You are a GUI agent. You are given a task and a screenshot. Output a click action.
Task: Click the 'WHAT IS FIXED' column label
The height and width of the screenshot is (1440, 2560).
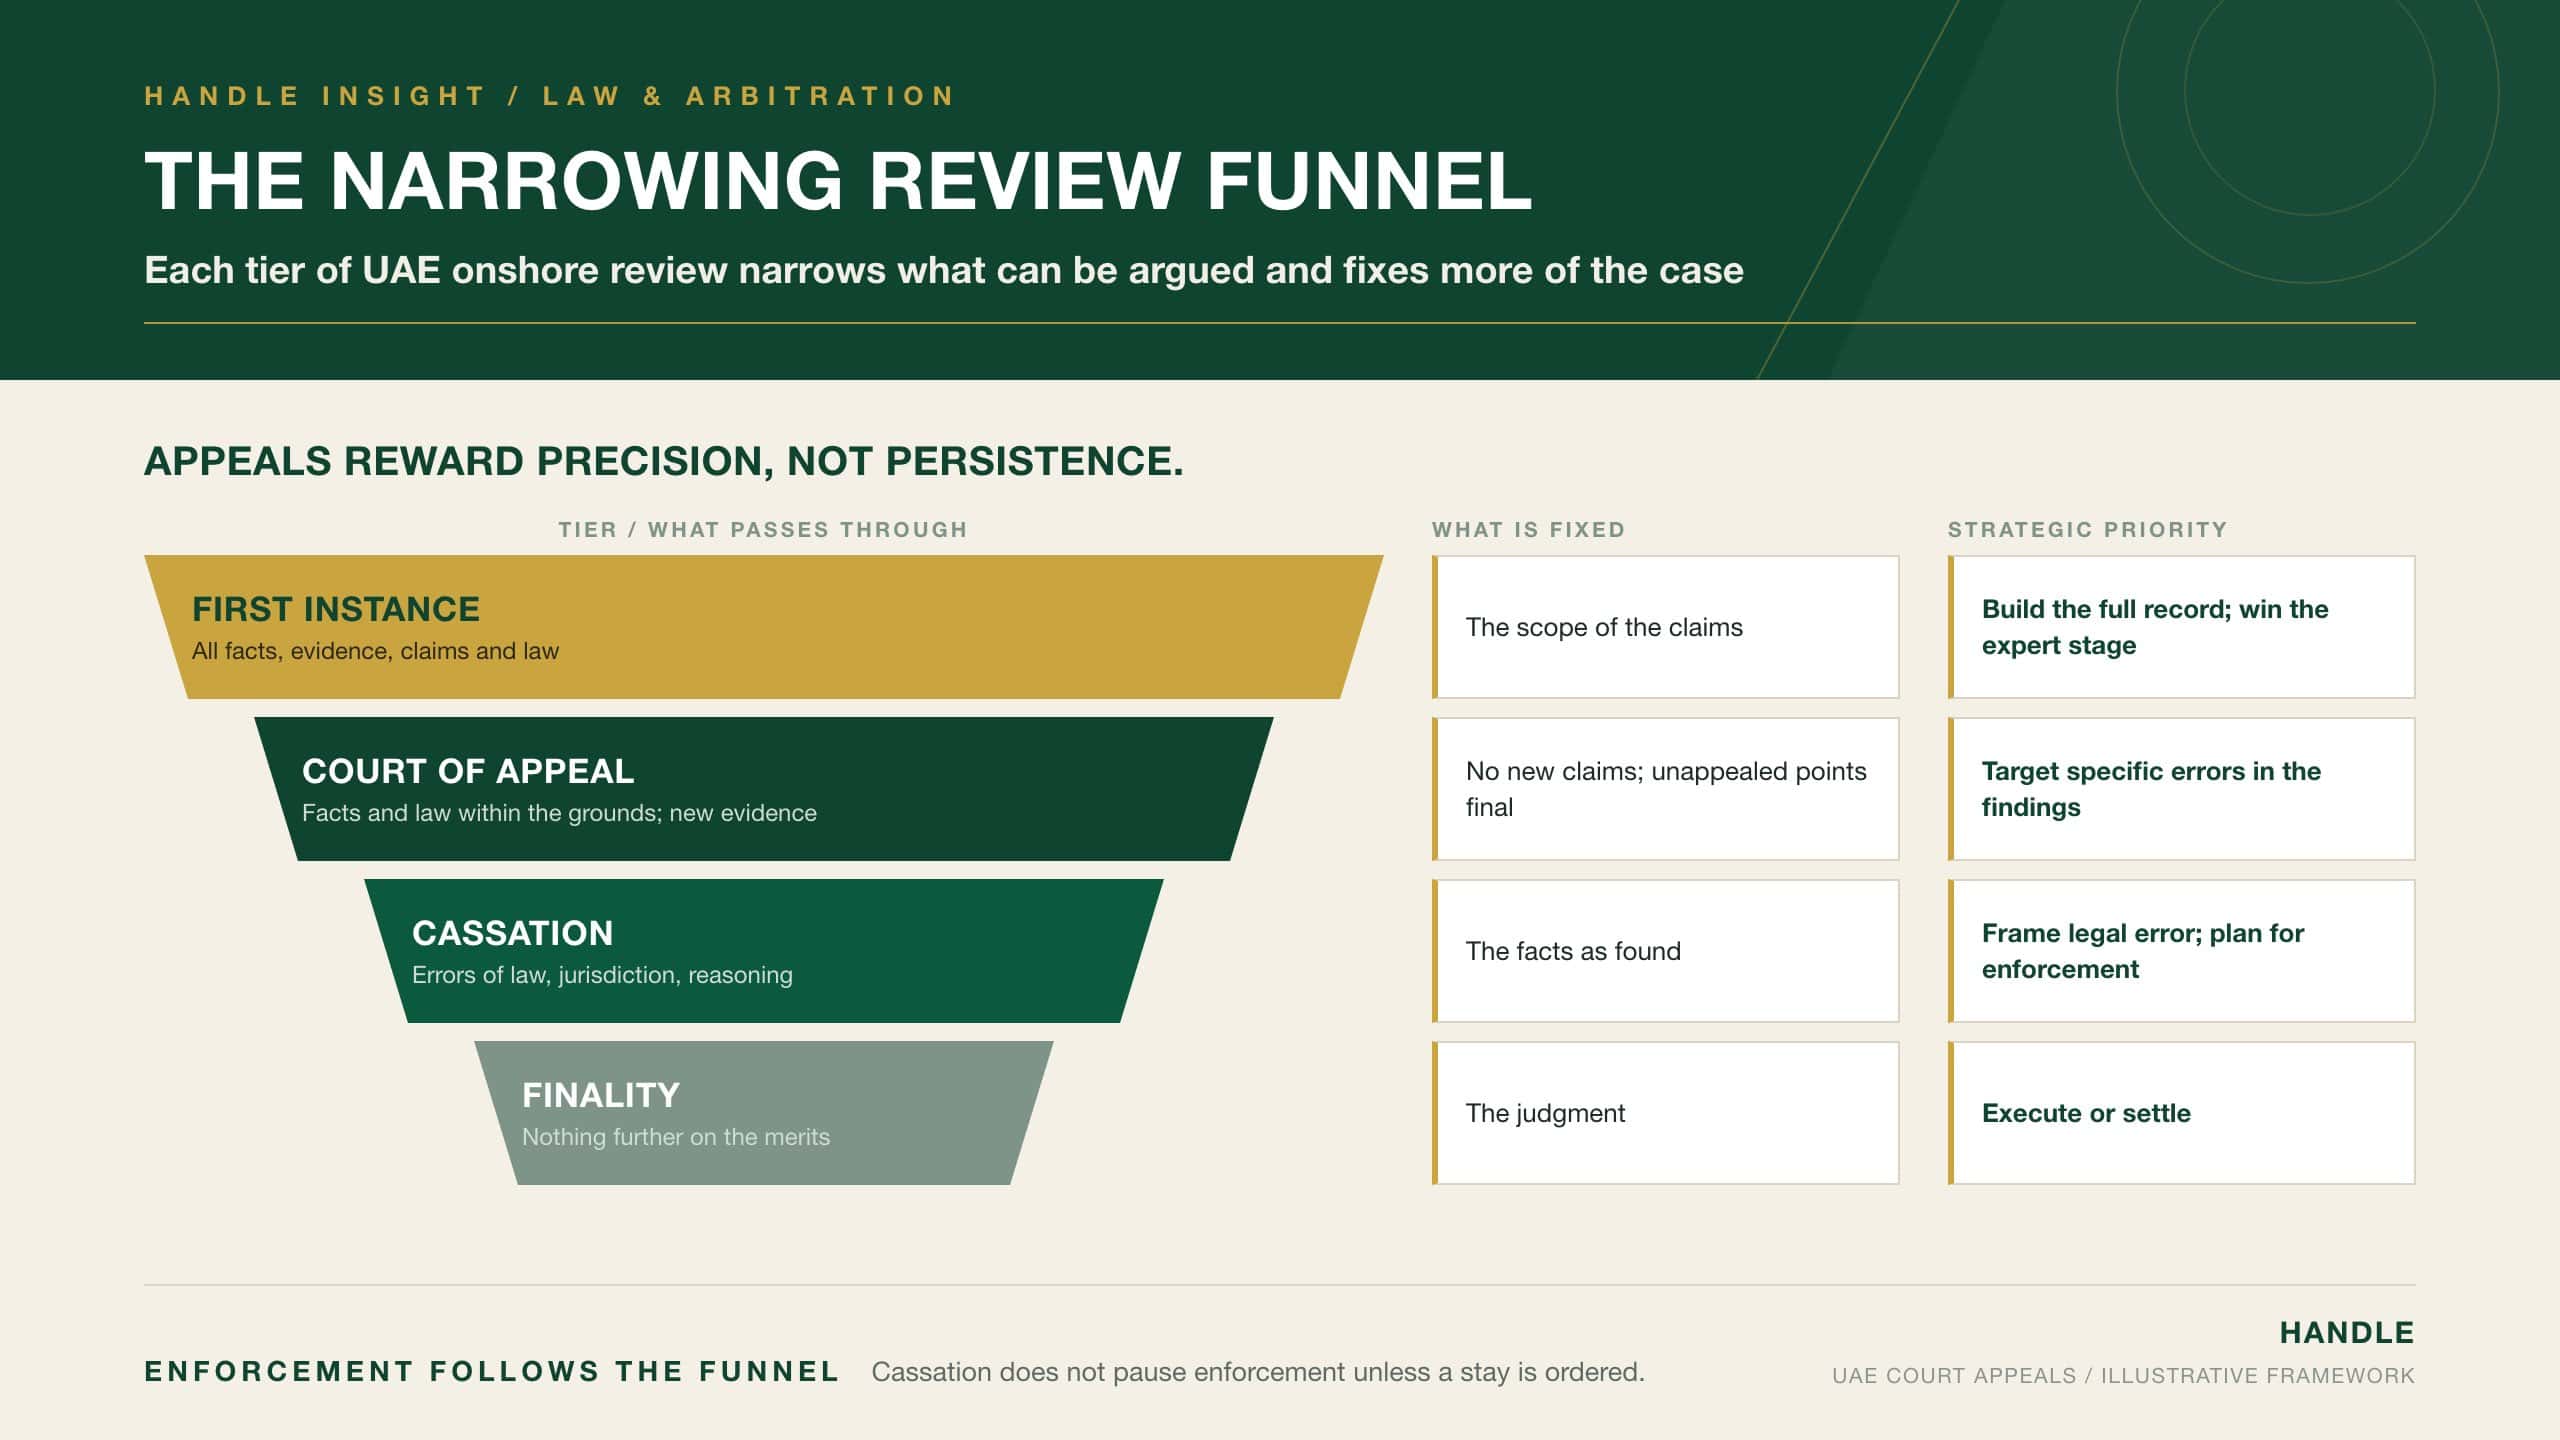pos(1528,530)
